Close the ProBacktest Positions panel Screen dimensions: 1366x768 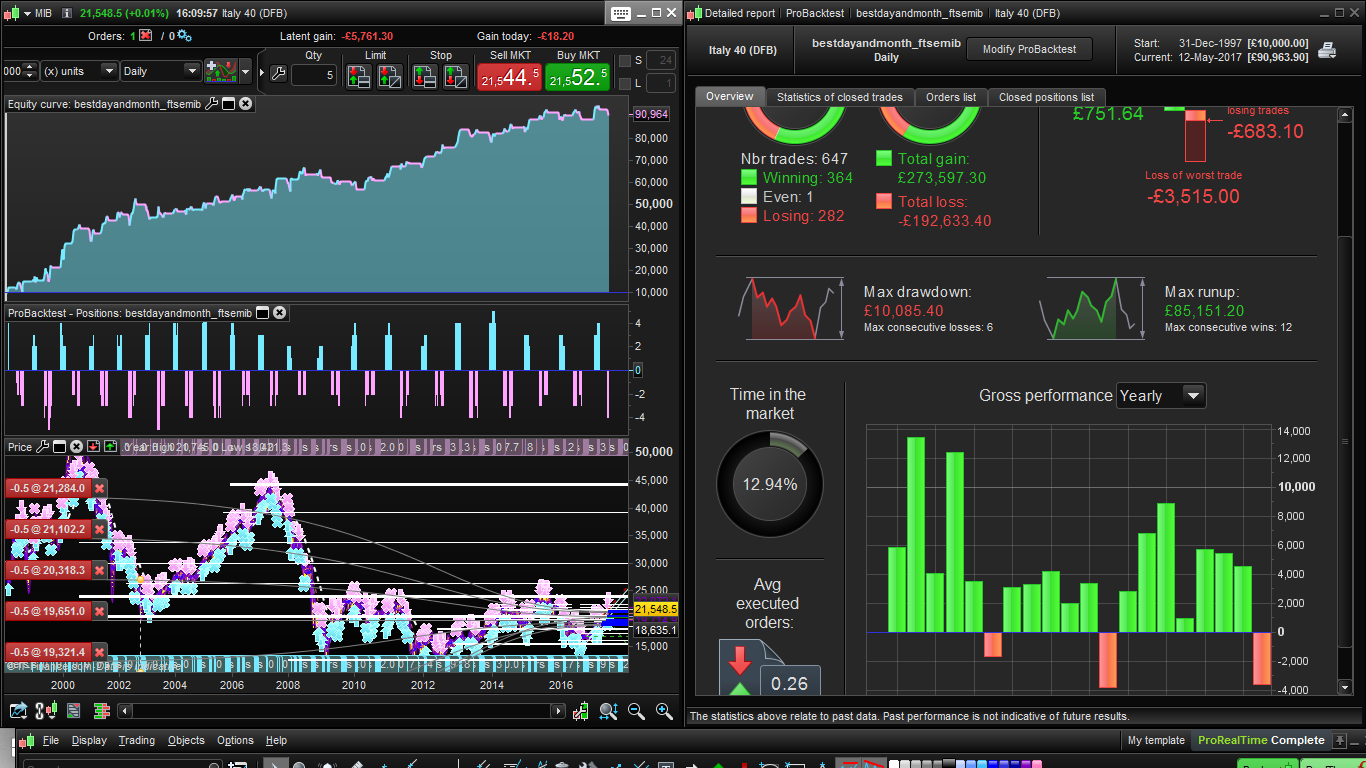click(279, 313)
